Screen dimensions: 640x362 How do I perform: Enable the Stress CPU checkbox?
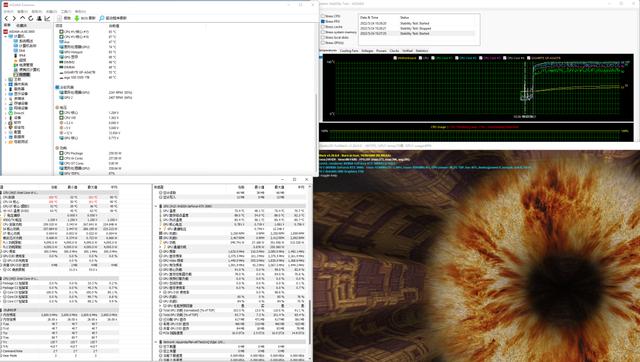coord(323,16)
